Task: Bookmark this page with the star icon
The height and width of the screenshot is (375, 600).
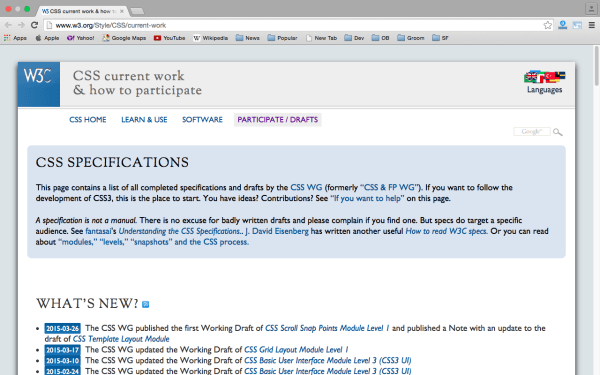Action: (x=548, y=25)
